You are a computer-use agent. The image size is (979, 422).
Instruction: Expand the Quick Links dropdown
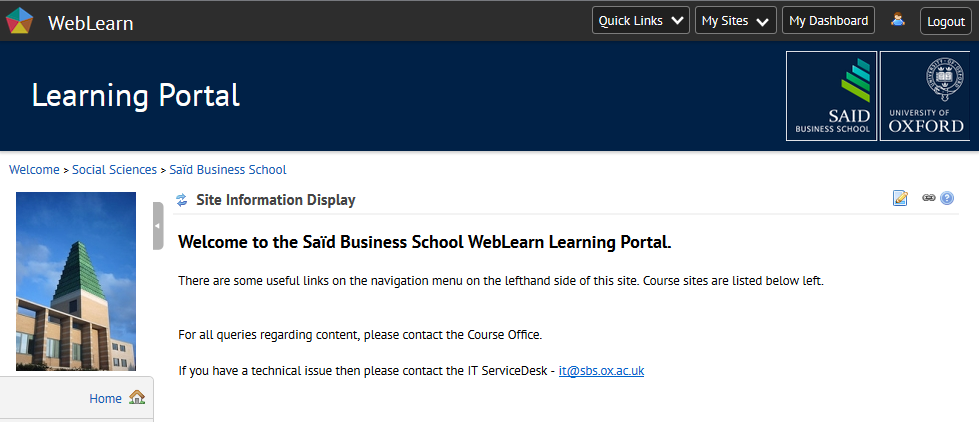[640, 21]
